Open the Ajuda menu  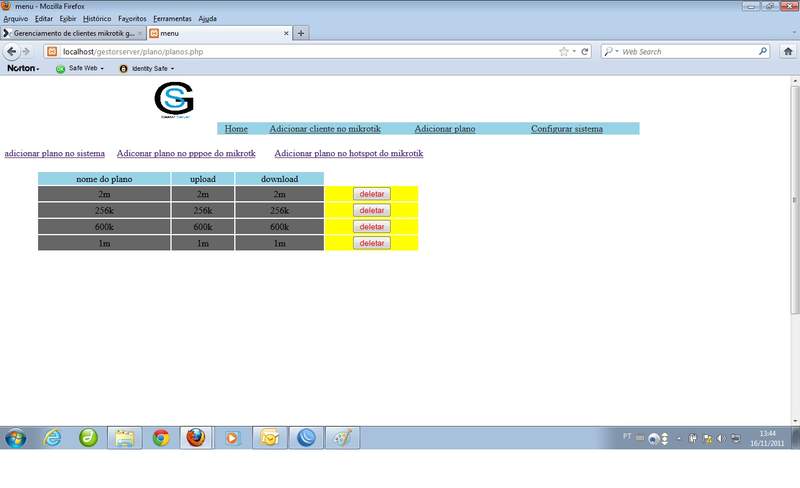point(208,19)
